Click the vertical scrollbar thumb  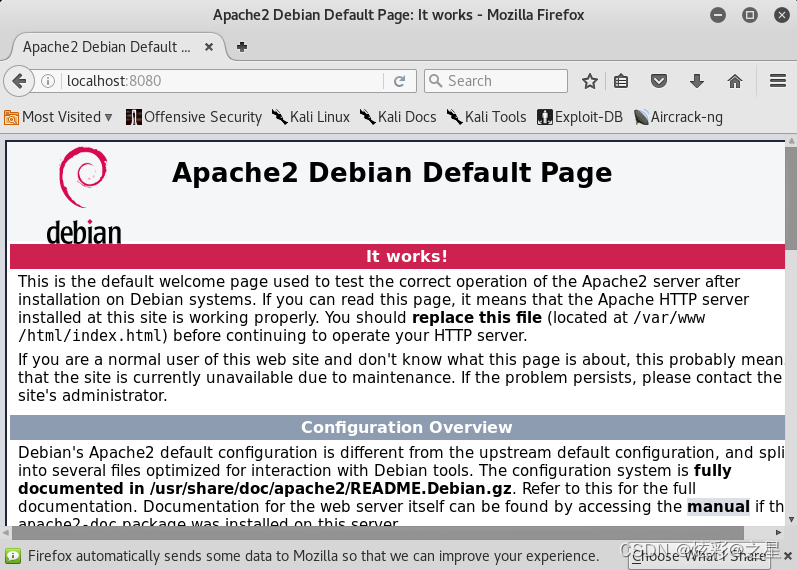click(x=791, y=198)
